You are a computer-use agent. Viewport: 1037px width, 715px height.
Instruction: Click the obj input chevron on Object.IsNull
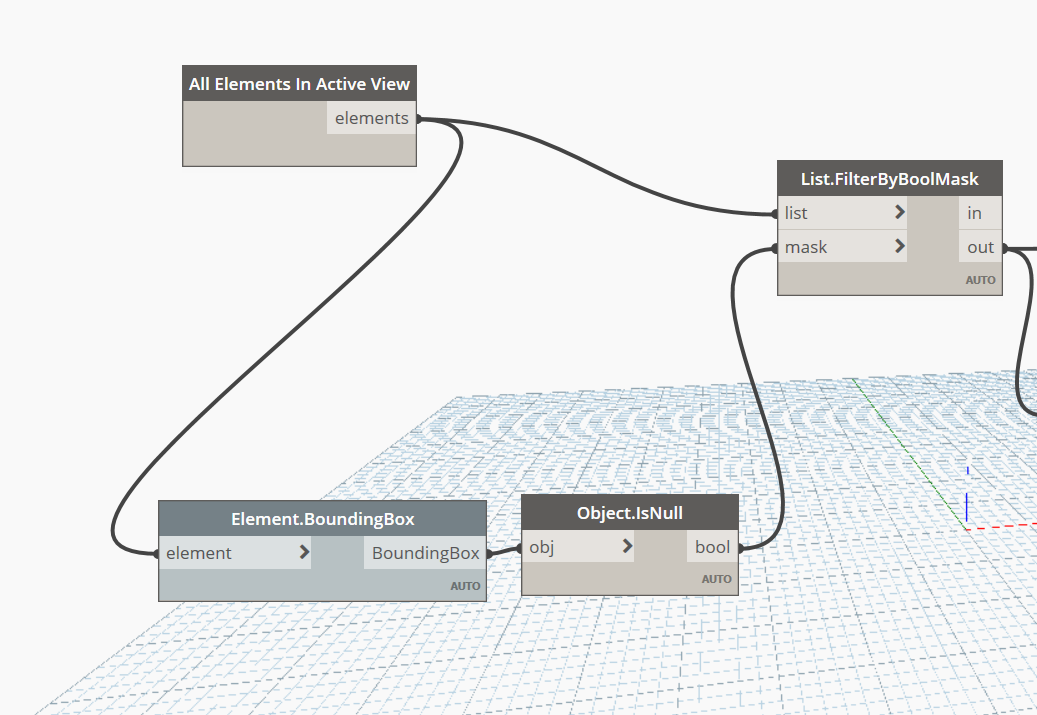pyautogui.click(x=627, y=546)
